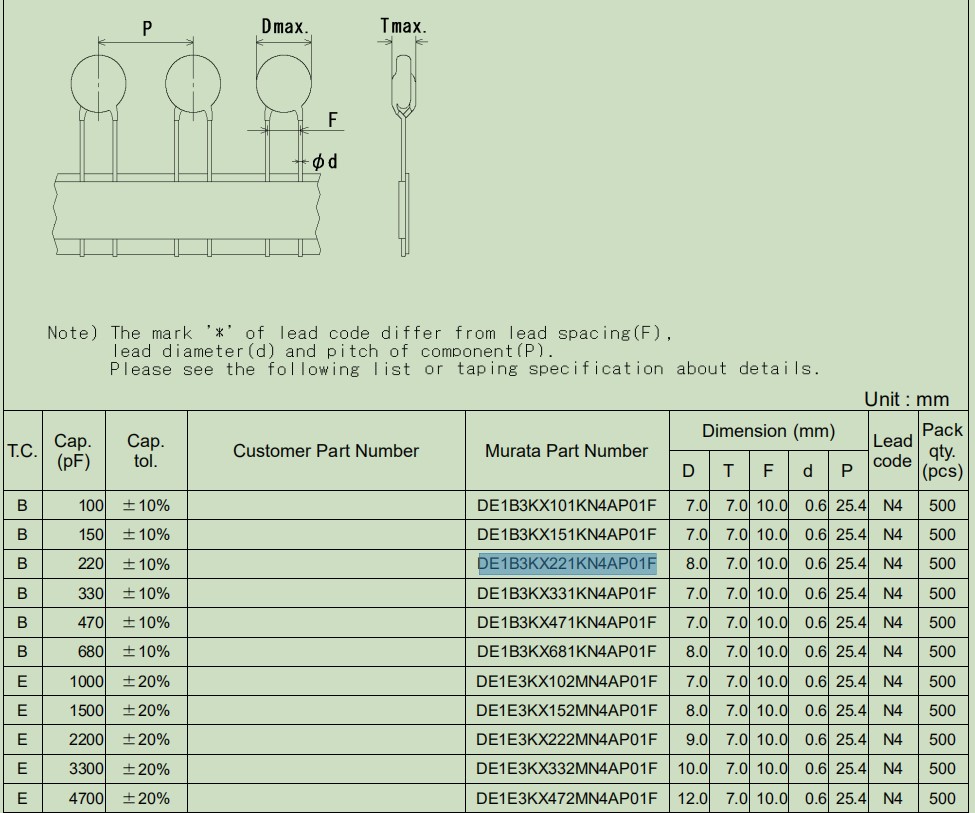Click the 'Cap. tol.' column header
The height and width of the screenshot is (813, 975).
point(146,451)
